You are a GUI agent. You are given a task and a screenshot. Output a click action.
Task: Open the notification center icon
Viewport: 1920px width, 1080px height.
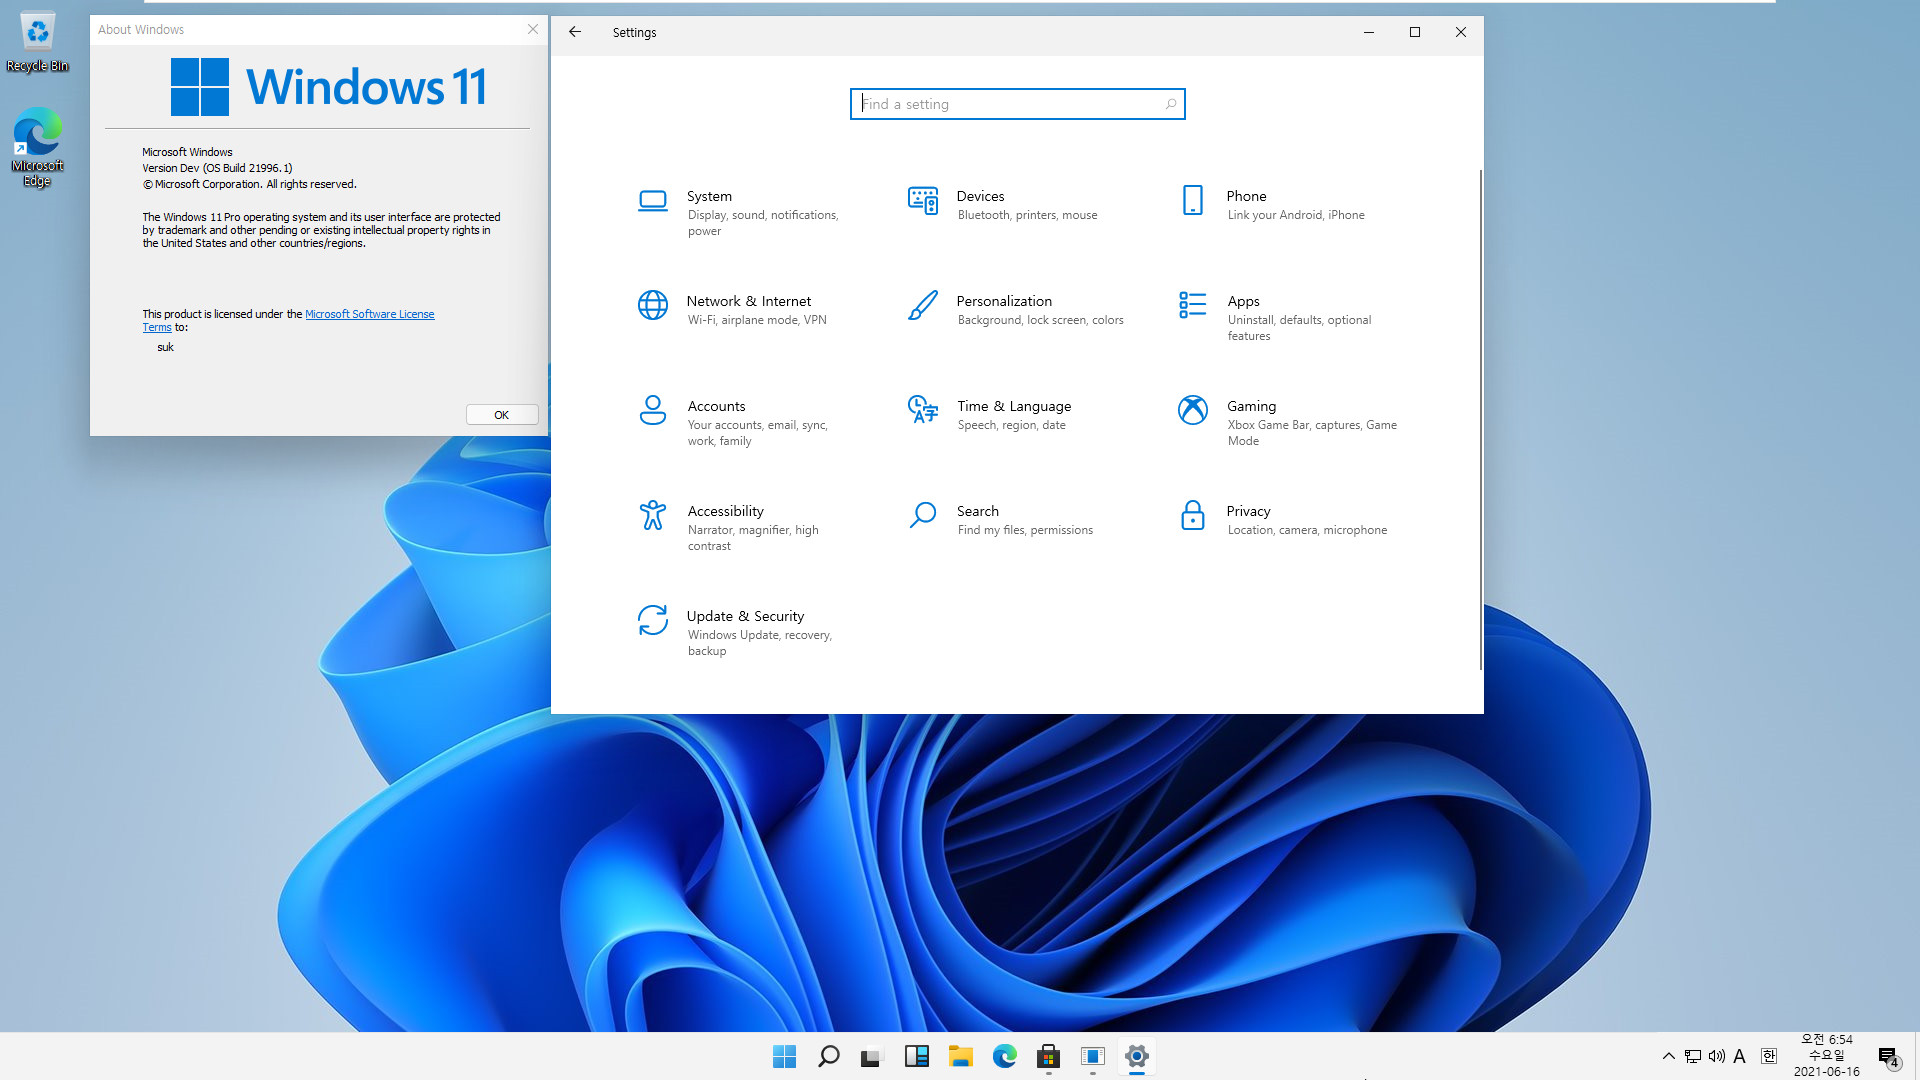tap(1888, 1057)
